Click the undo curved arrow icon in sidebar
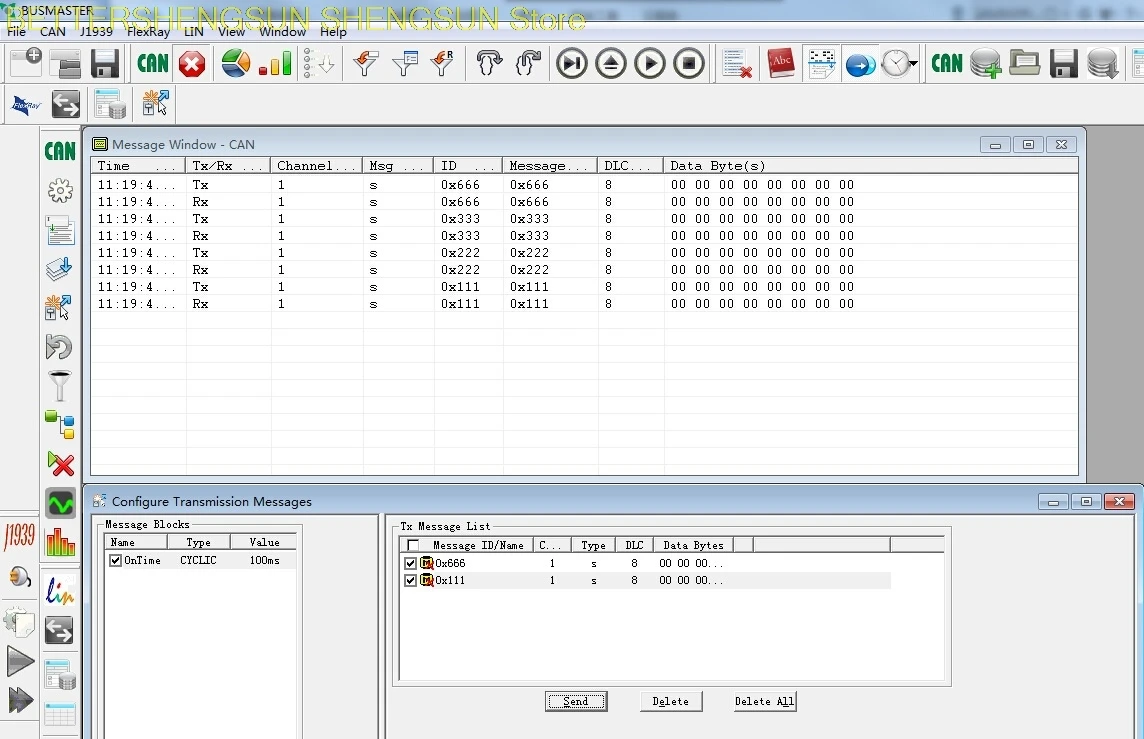This screenshot has width=1144, height=739. coord(59,347)
